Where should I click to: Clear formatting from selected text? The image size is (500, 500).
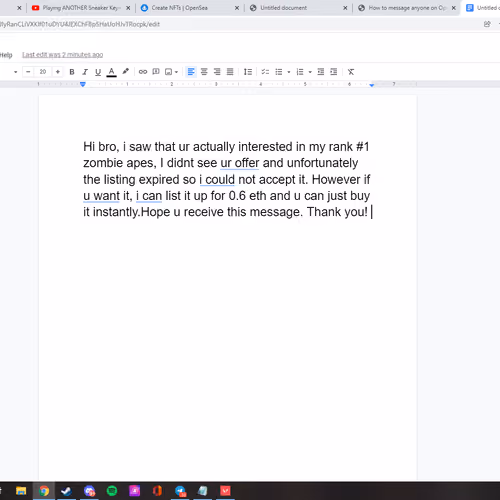click(351, 72)
